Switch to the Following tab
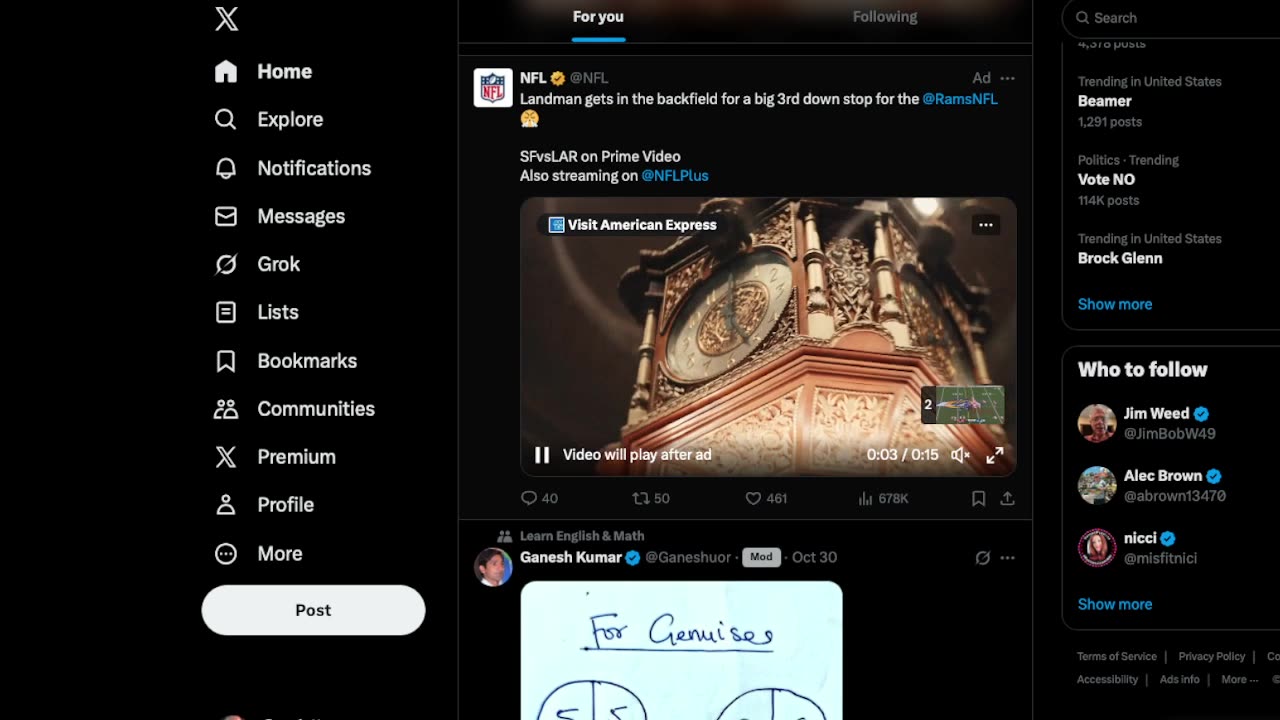Viewport: 1280px width, 720px height. coord(885,17)
